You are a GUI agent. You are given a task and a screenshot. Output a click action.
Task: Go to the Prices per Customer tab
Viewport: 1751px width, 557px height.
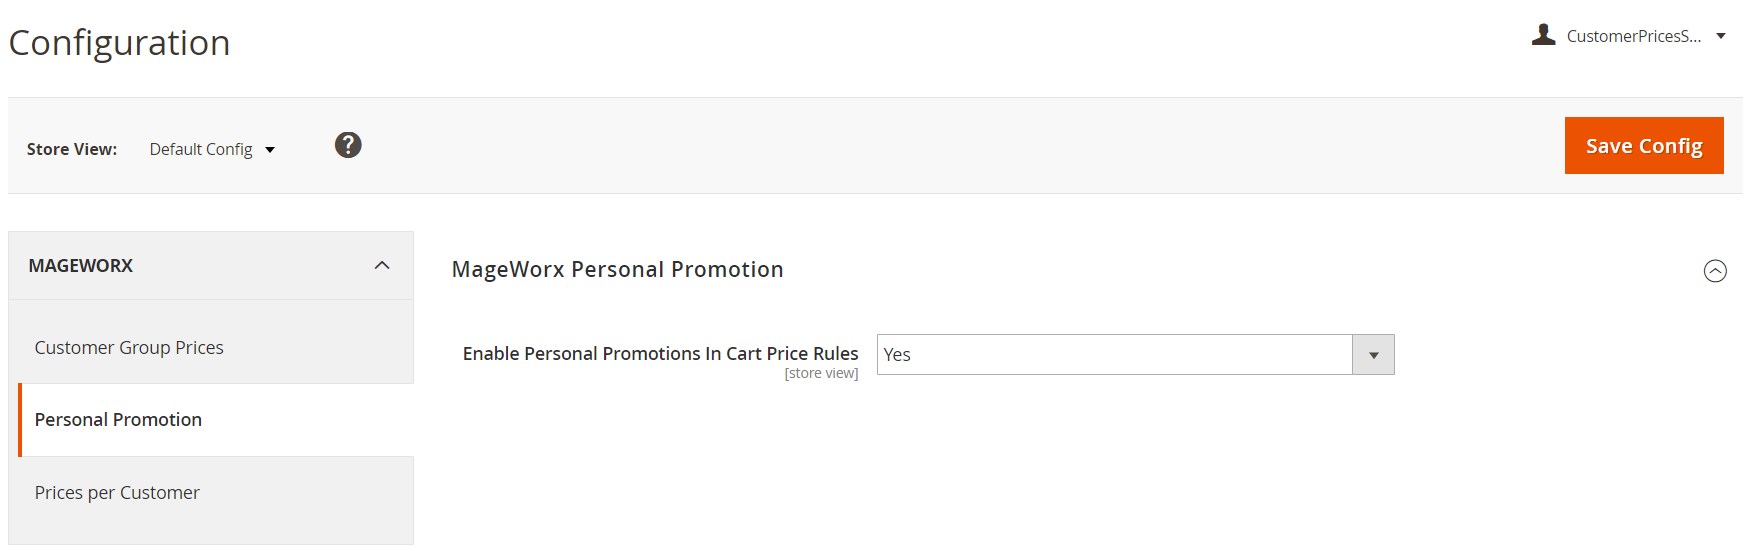[117, 492]
